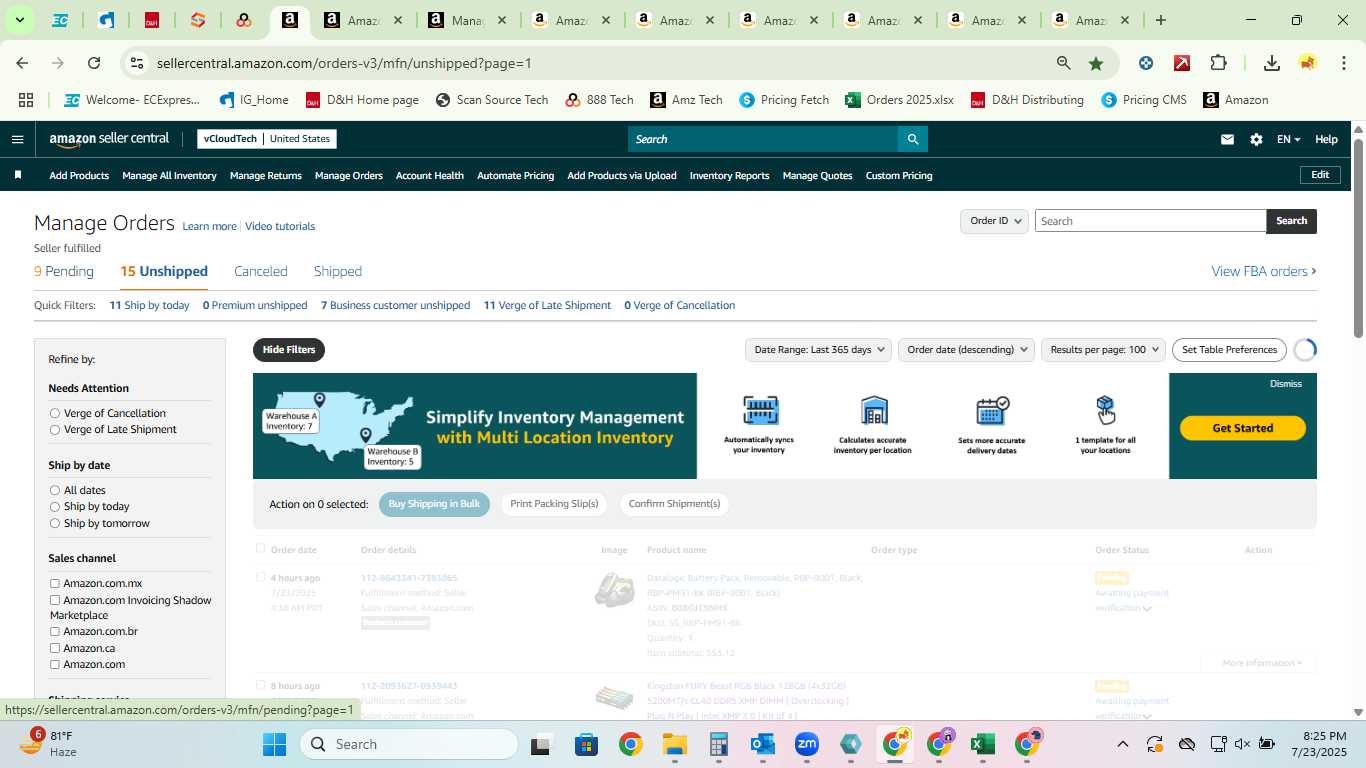
Task: Open the Order ID search type dropdown
Action: click(x=995, y=221)
